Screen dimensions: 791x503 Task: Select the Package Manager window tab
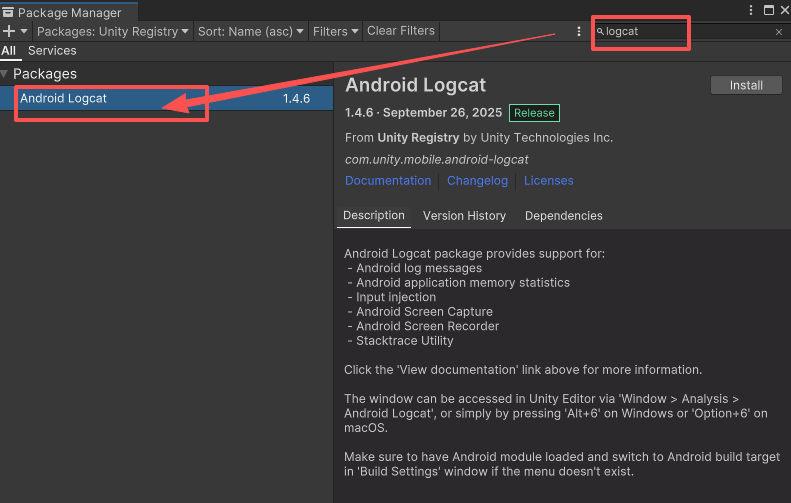click(x=69, y=12)
